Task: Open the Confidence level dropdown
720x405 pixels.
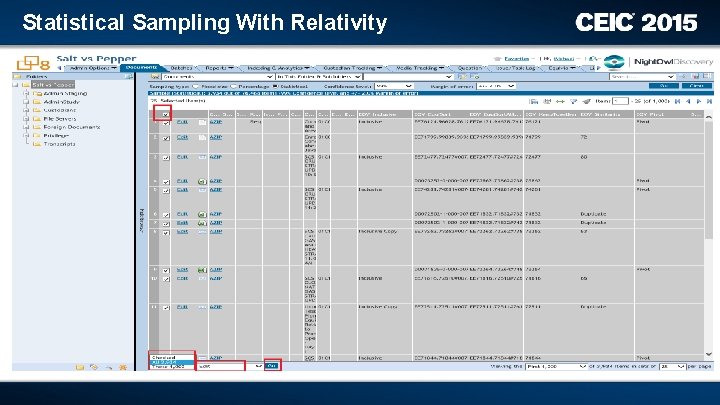Action: 394,86
